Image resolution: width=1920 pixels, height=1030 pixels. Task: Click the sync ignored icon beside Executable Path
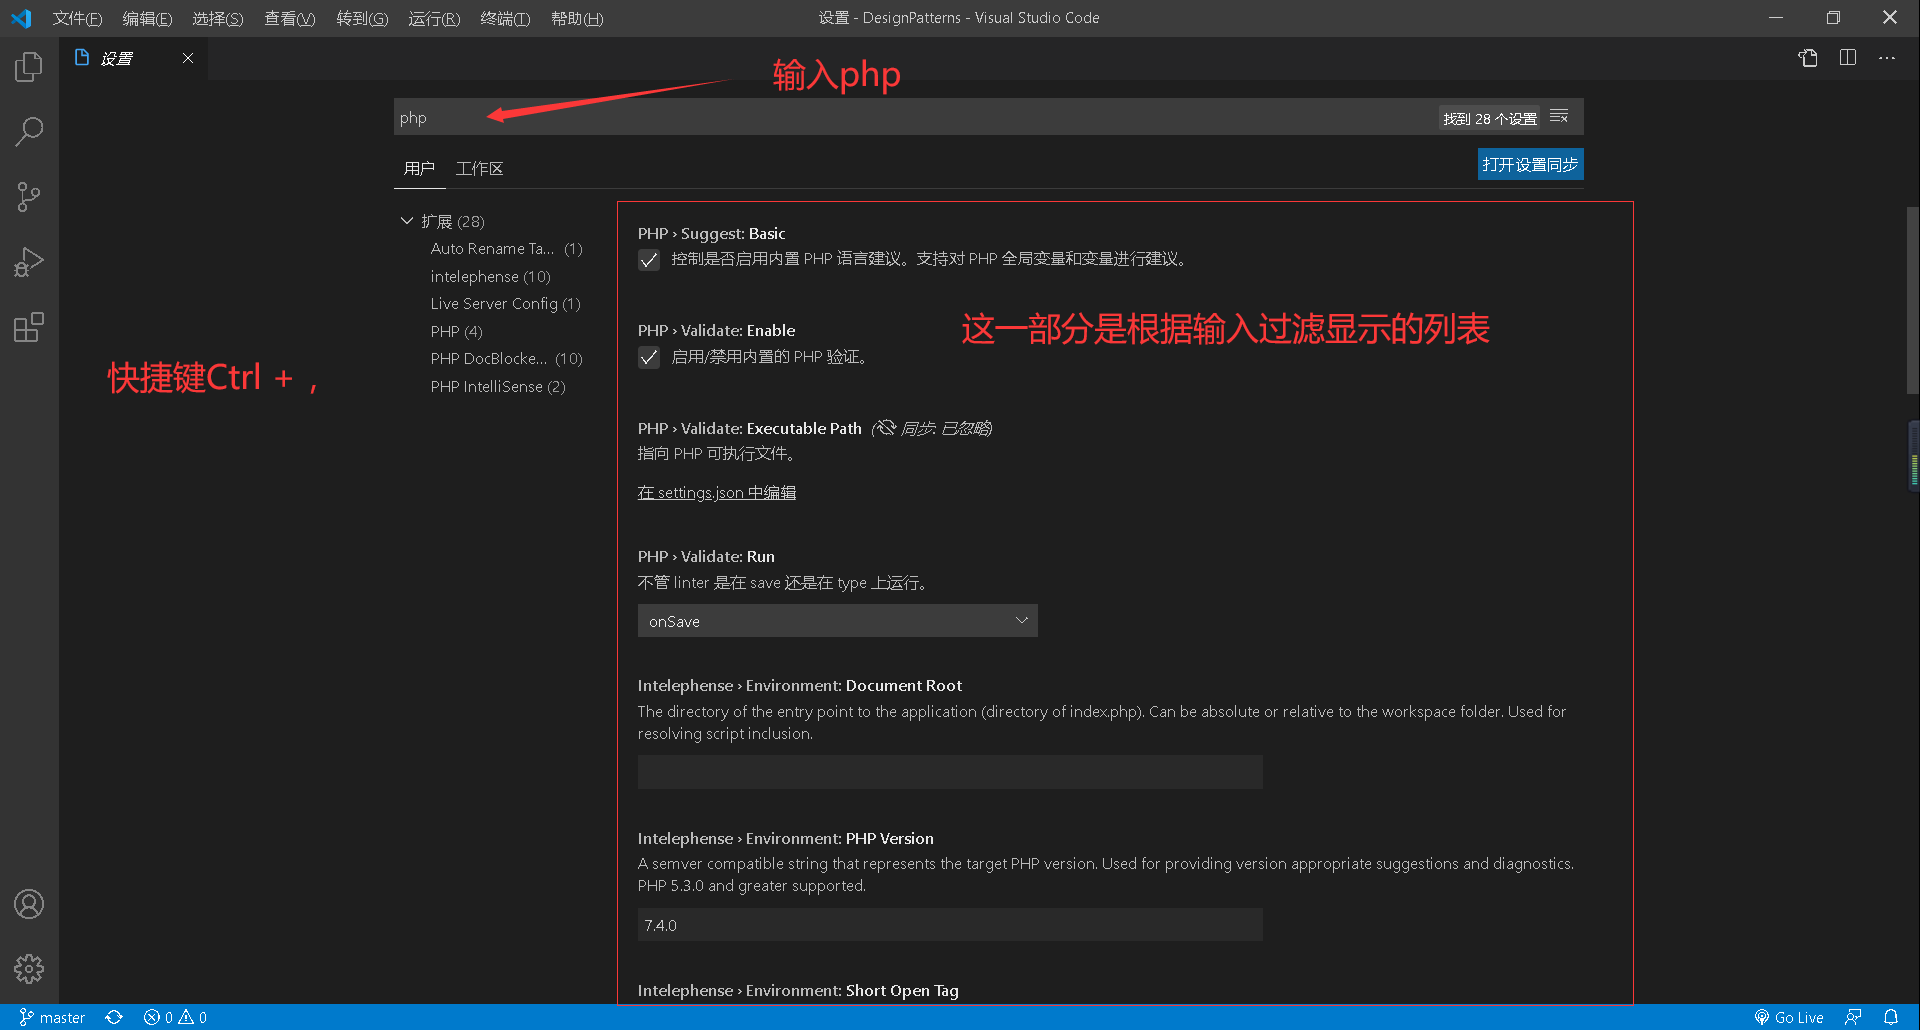pyautogui.click(x=885, y=428)
